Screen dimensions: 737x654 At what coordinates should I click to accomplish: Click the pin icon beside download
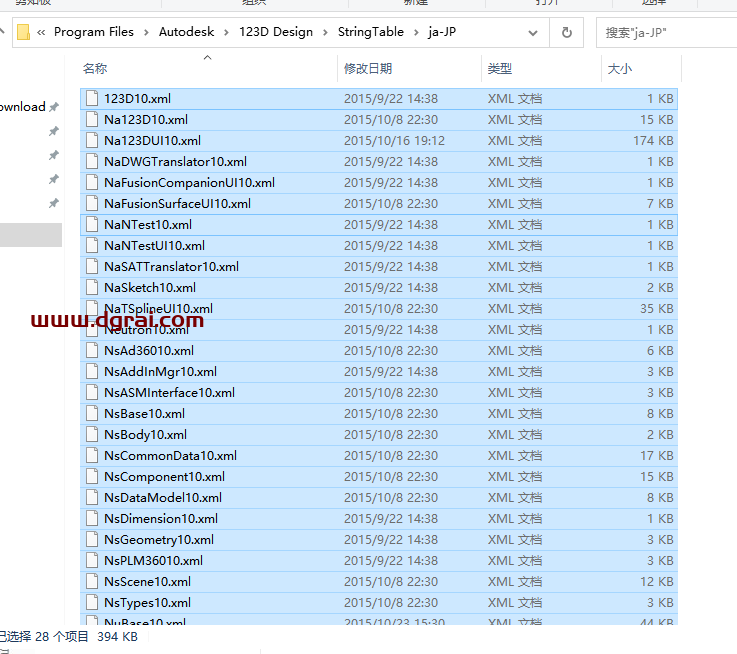(54, 107)
